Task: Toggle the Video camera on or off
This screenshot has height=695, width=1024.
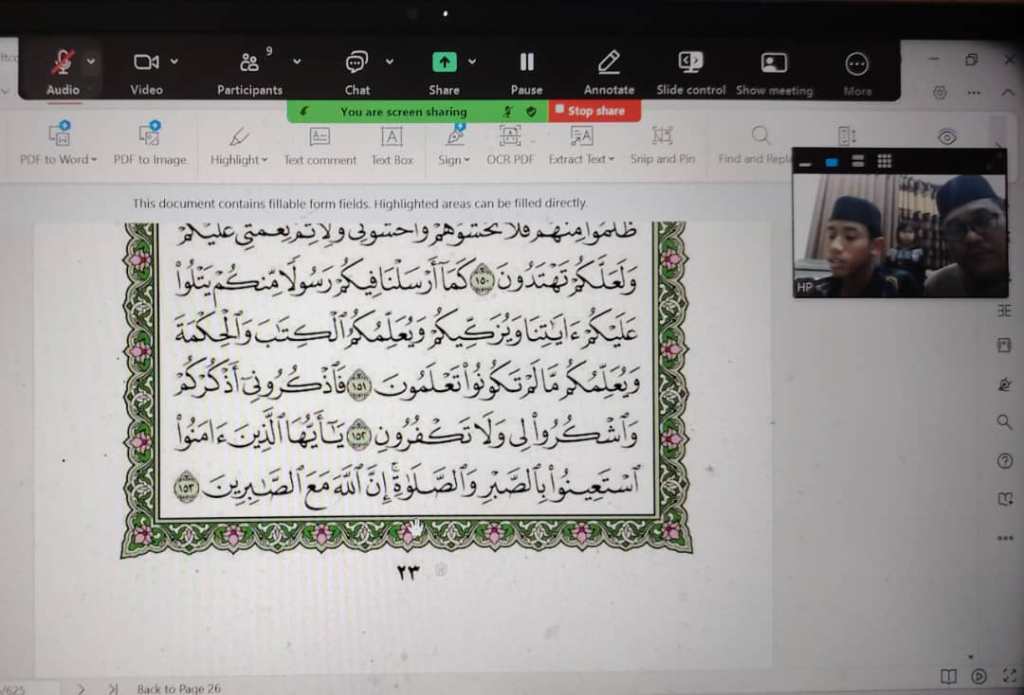Action: click(146, 64)
